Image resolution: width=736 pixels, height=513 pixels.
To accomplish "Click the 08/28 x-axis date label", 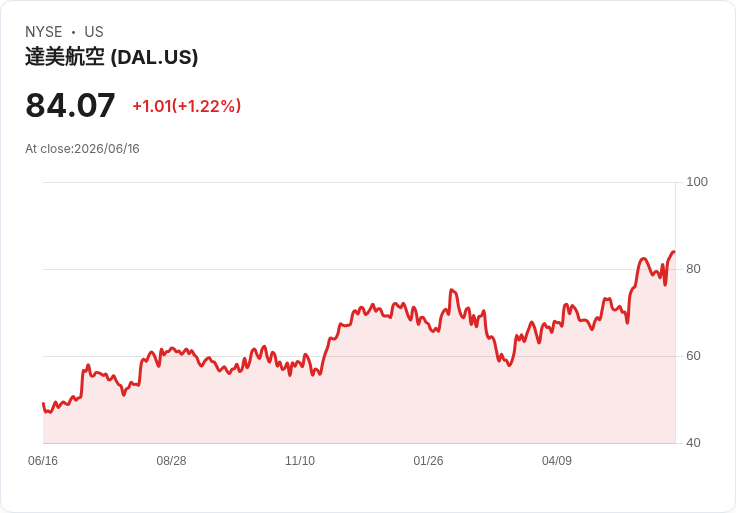I will tap(171, 461).
